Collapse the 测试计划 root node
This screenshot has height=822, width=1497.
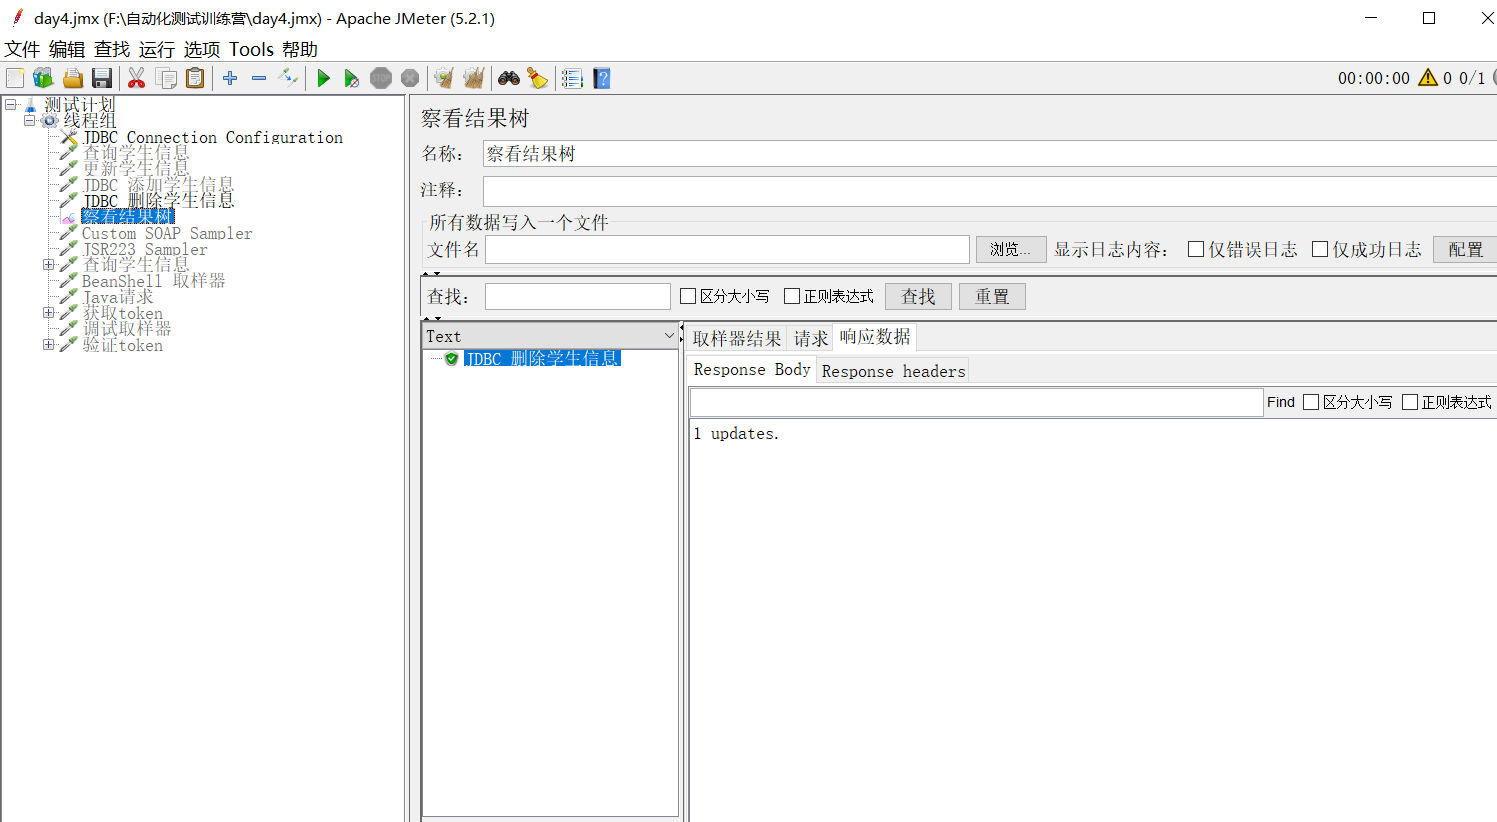11,104
